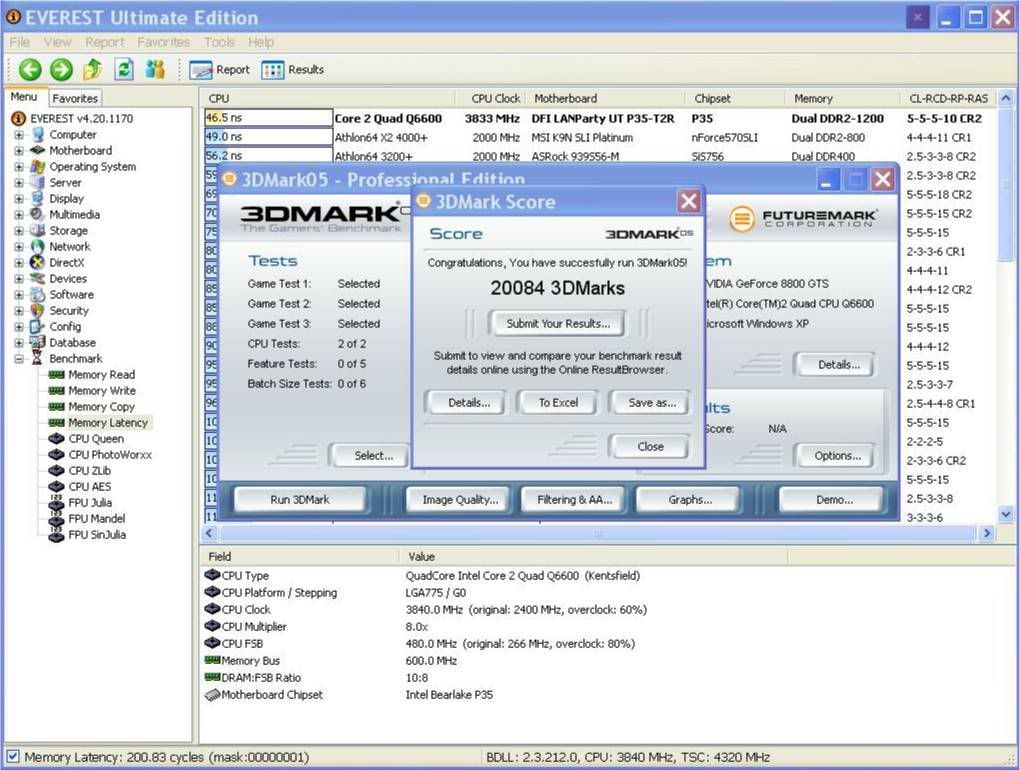Image resolution: width=1019 pixels, height=770 pixels.
Task: Click the EVEREST v4.20.1170 root icon
Action: [19, 118]
